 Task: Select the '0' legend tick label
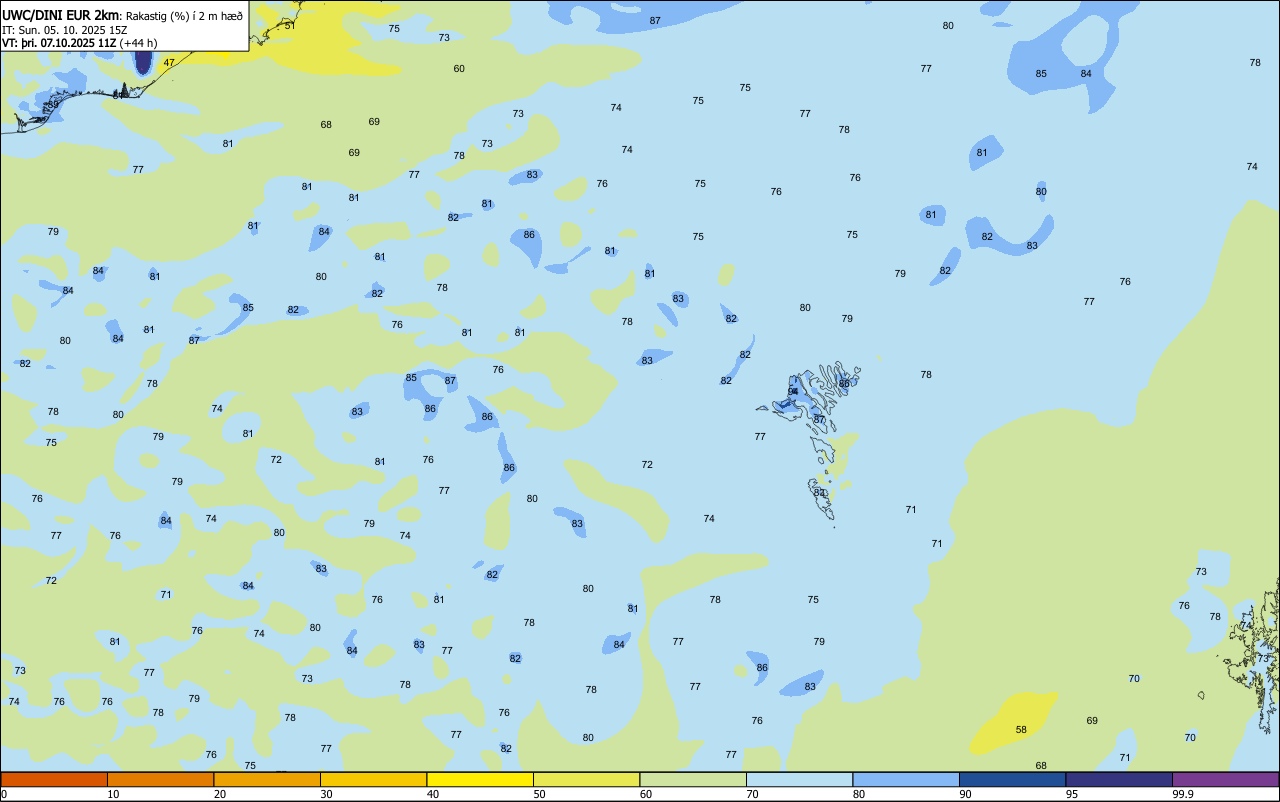4,794
